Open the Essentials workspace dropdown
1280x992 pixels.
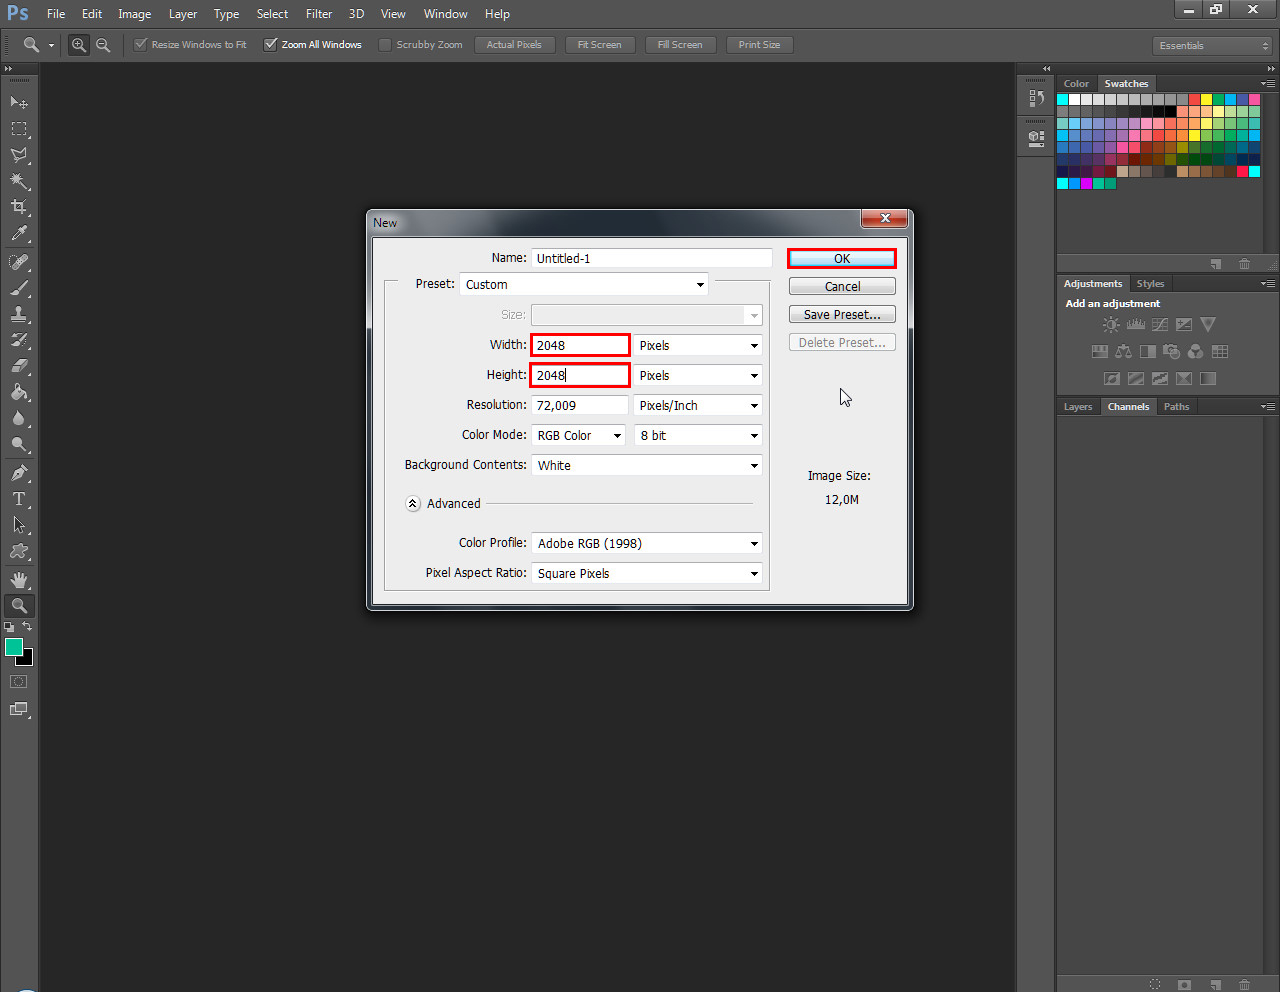tap(1212, 46)
